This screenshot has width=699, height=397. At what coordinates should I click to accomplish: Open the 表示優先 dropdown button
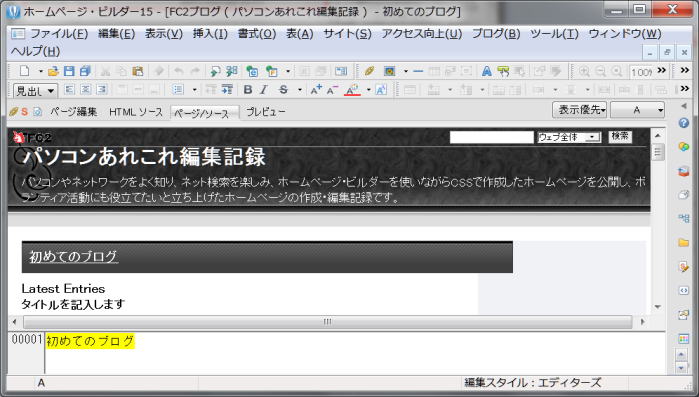(x=580, y=110)
